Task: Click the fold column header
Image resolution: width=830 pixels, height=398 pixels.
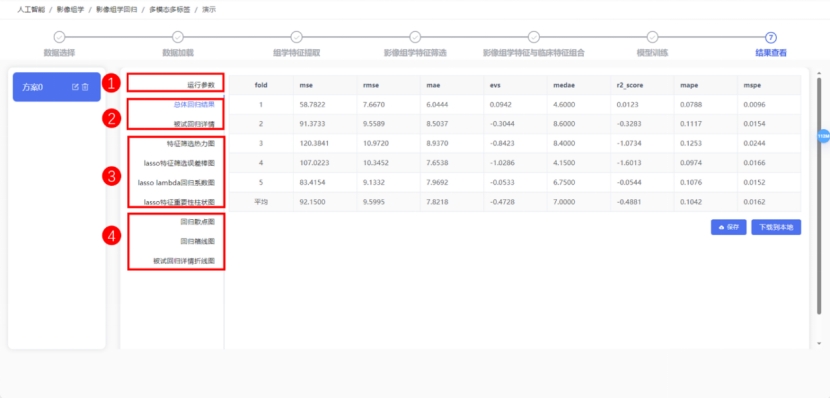Action: [x=261, y=85]
